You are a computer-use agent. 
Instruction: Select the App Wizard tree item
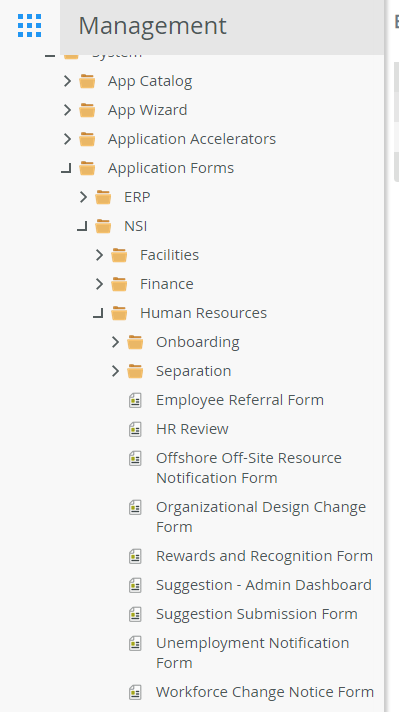pos(148,110)
